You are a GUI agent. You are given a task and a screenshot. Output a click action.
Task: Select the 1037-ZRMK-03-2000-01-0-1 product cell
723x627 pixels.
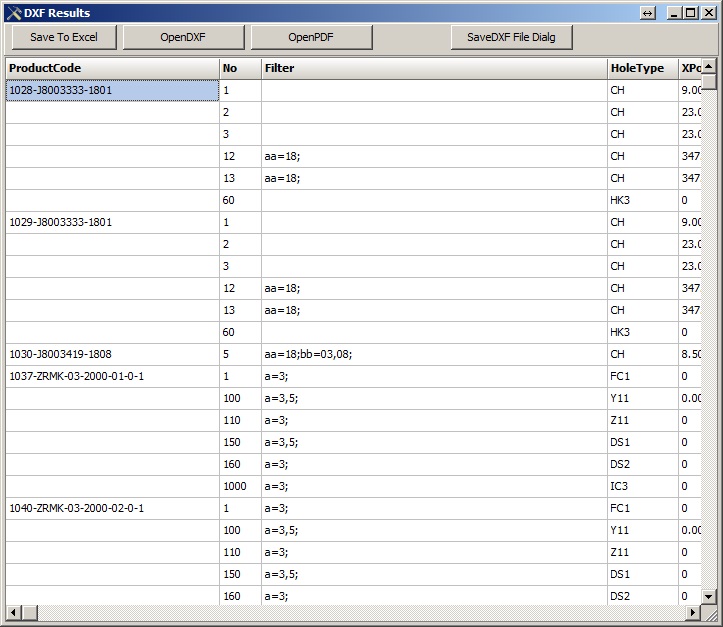(x=112, y=376)
